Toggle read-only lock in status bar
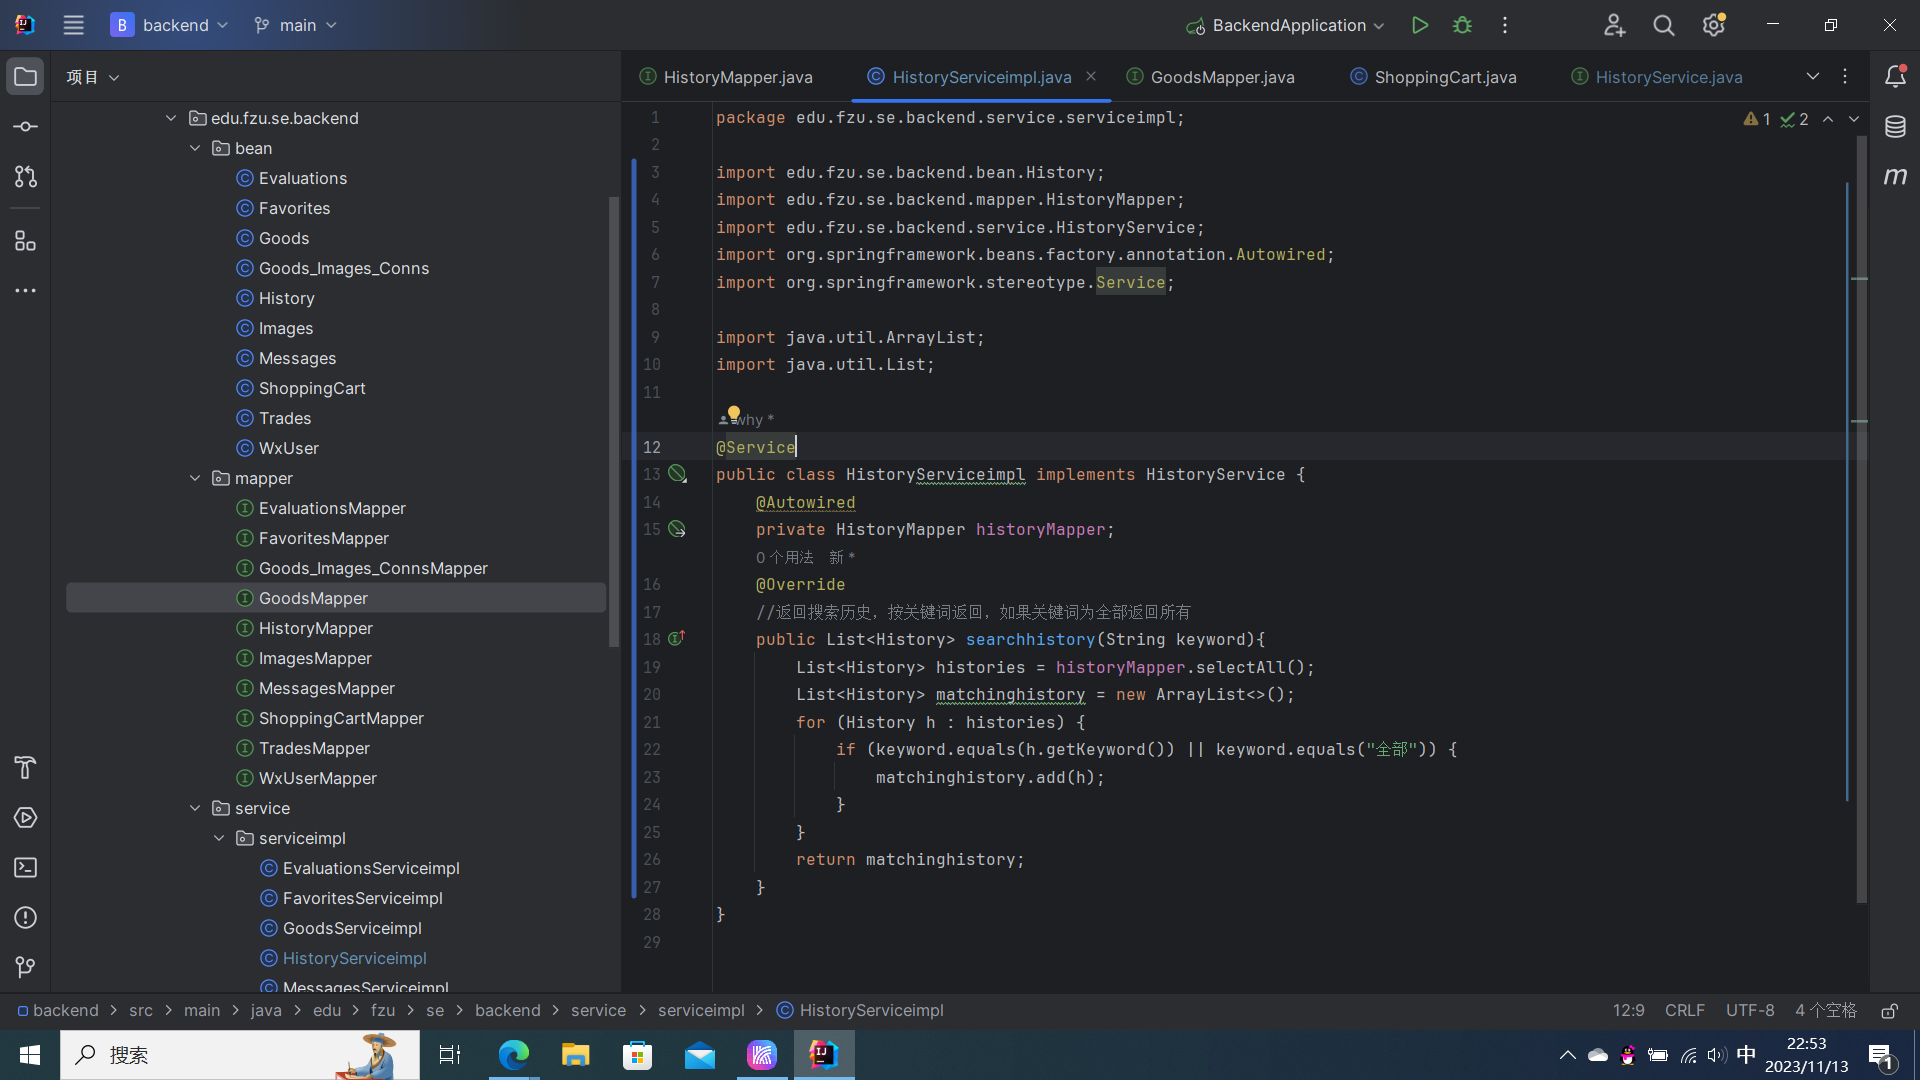 click(1889, 1011)
